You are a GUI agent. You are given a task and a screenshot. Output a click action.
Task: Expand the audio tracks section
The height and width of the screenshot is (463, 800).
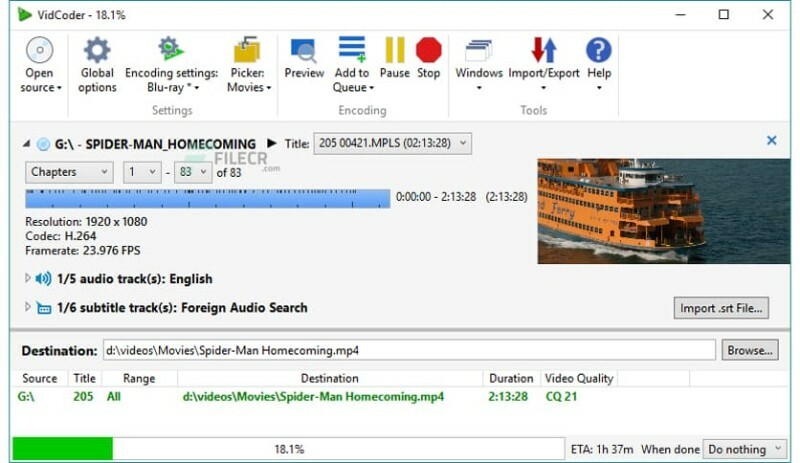point(28,279)
